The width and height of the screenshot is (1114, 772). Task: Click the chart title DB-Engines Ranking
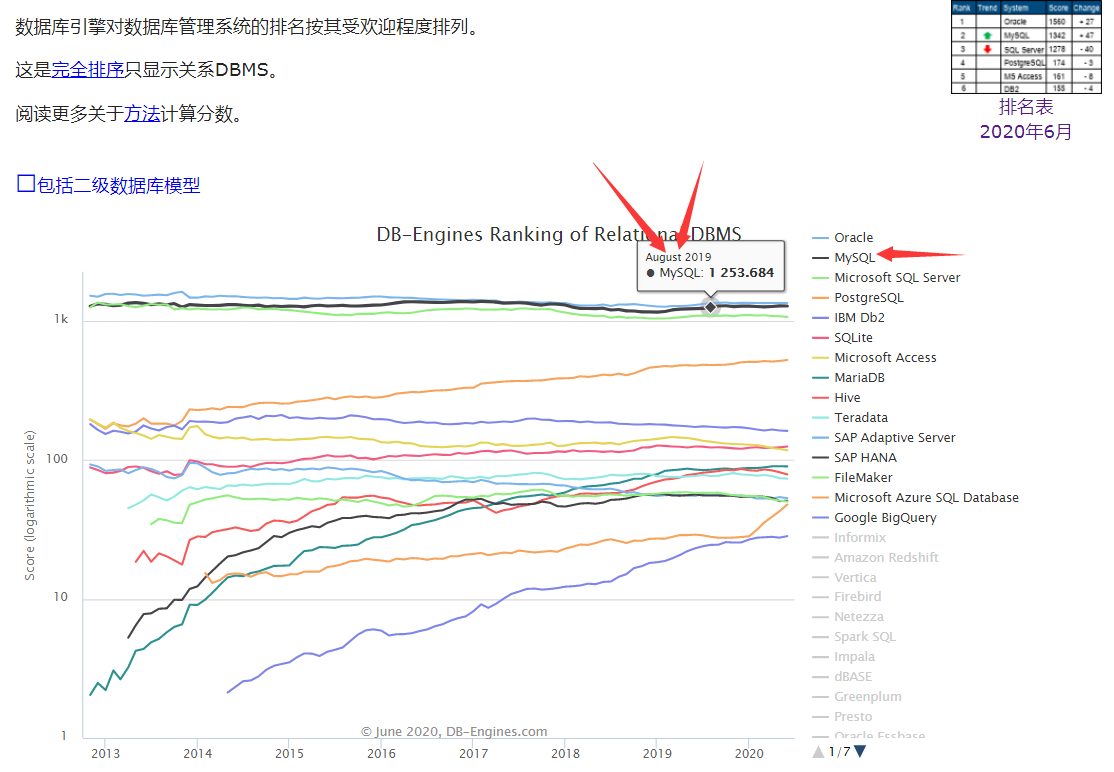tap(558, 234)
